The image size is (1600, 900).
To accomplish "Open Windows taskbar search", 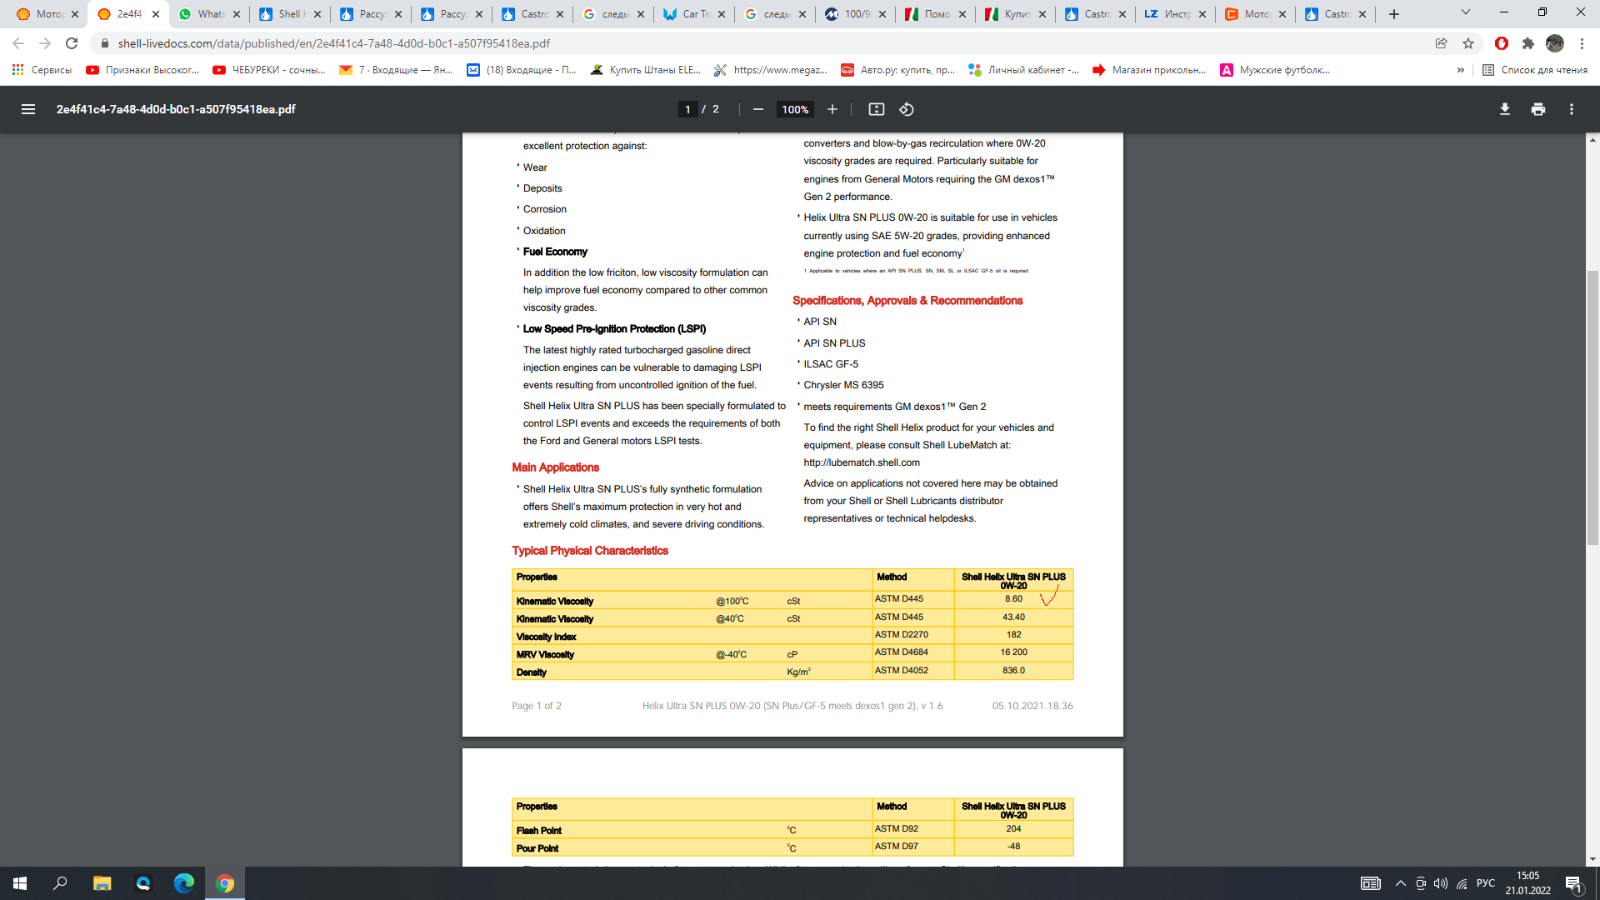I will click(60, 883).
